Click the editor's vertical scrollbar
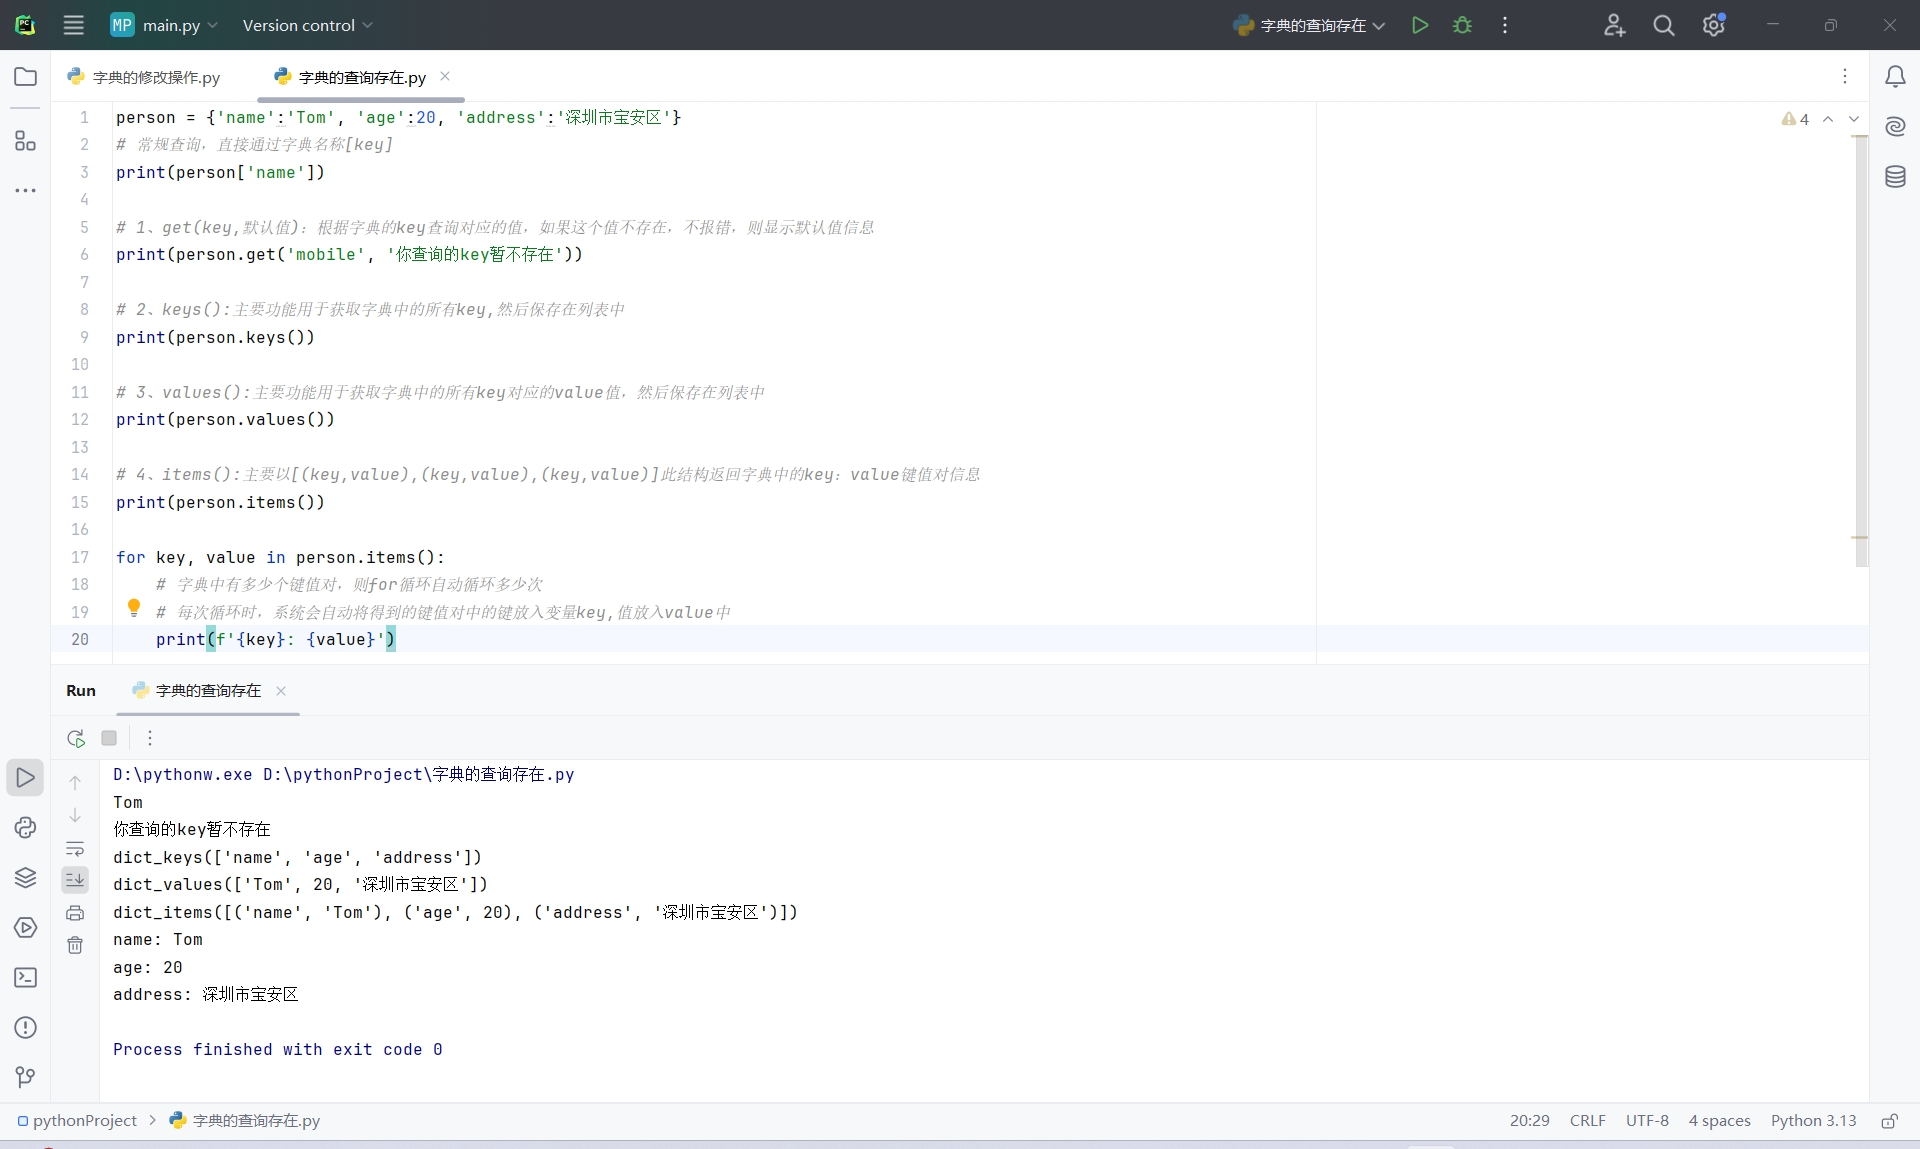Image resolution: width=1920 pixels, height=1149 pixels. coord(1860,350)
